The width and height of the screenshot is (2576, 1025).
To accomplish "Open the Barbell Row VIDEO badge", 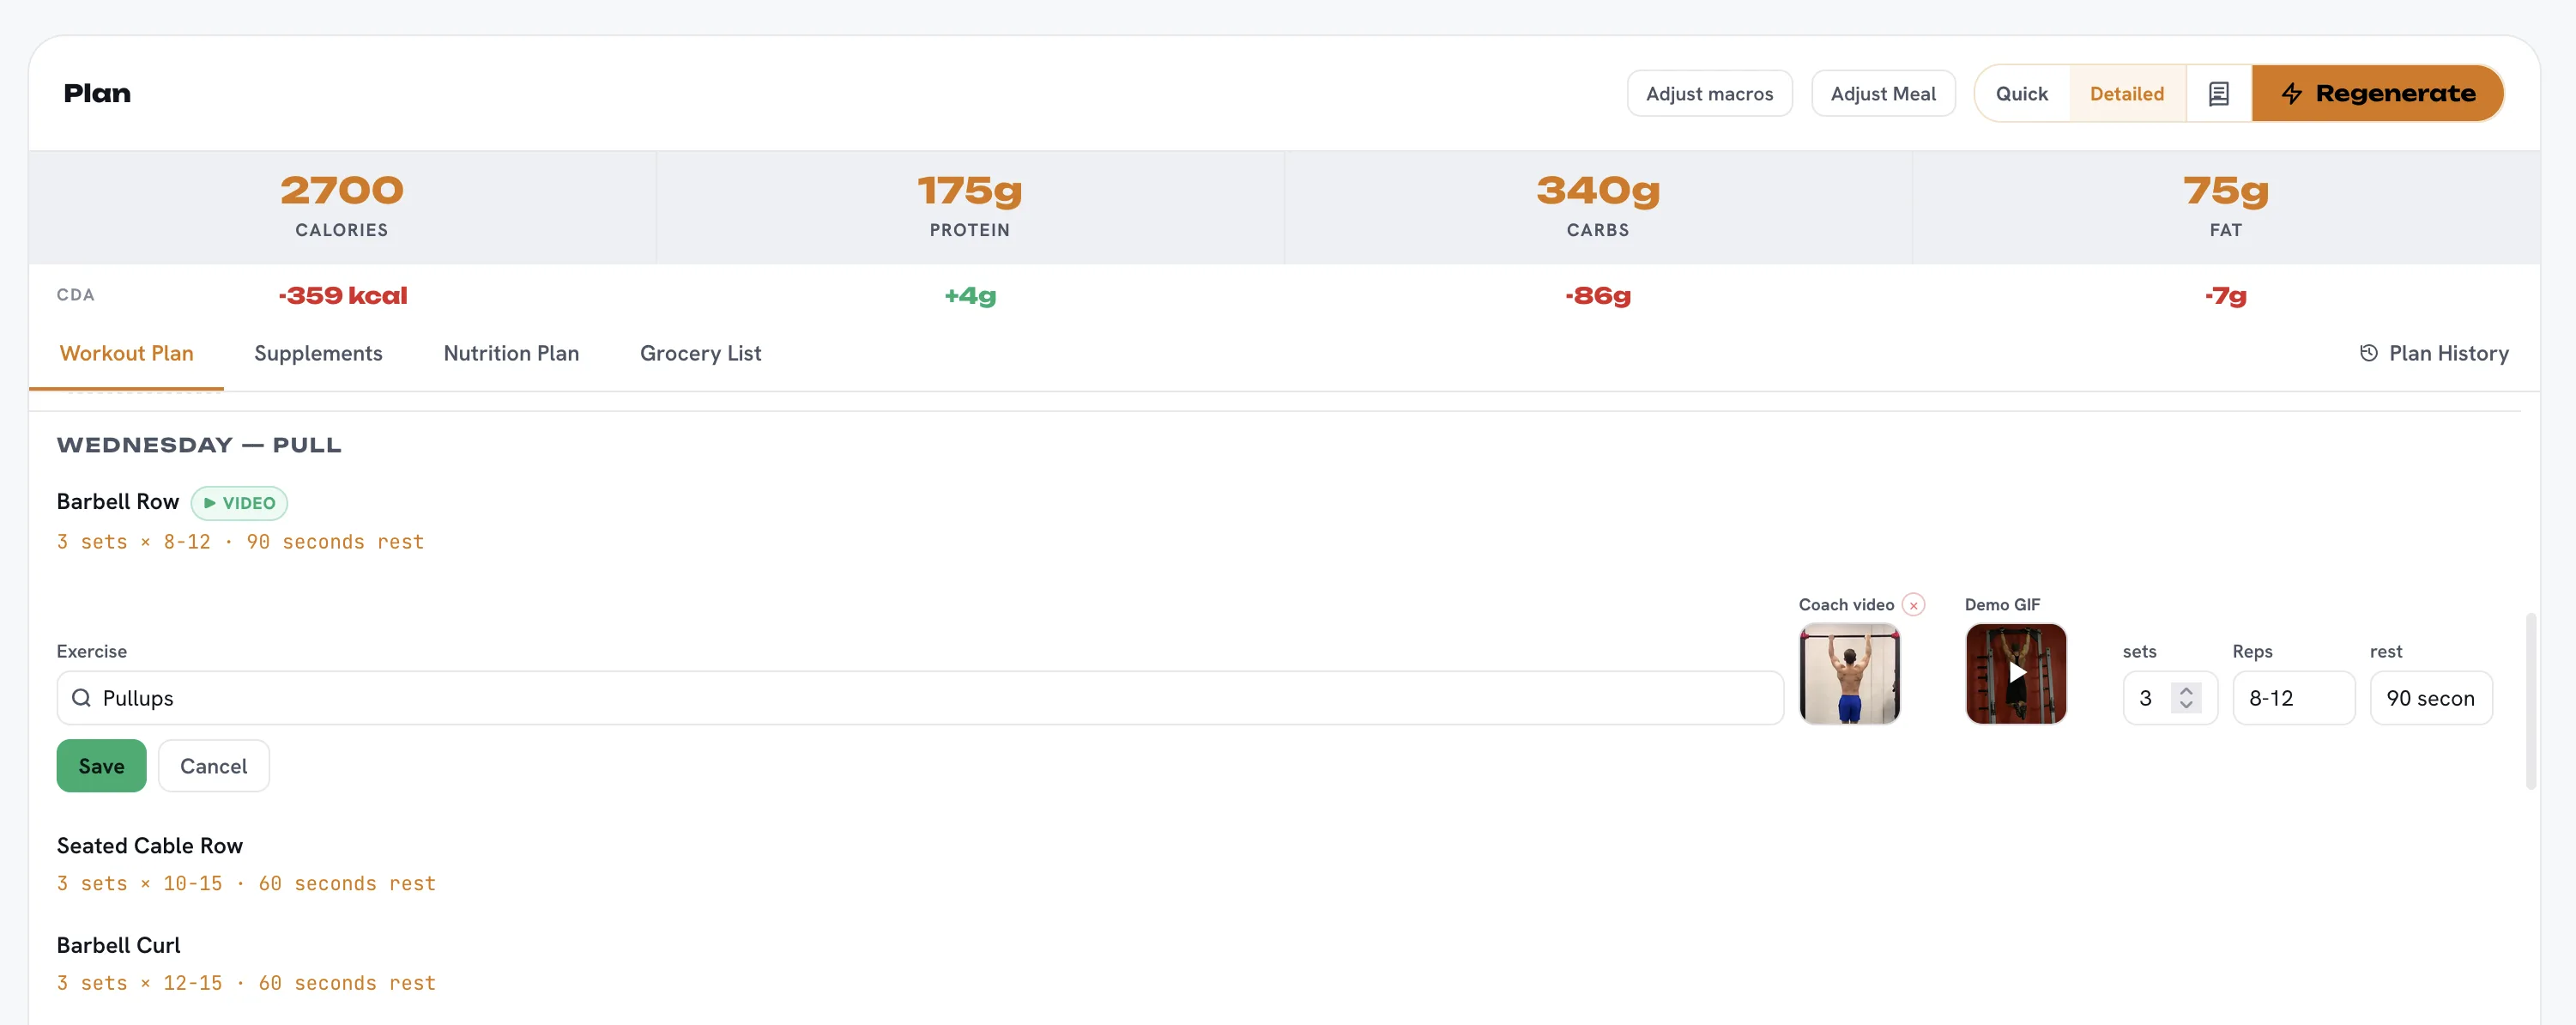I will click(x=239, y=503).
